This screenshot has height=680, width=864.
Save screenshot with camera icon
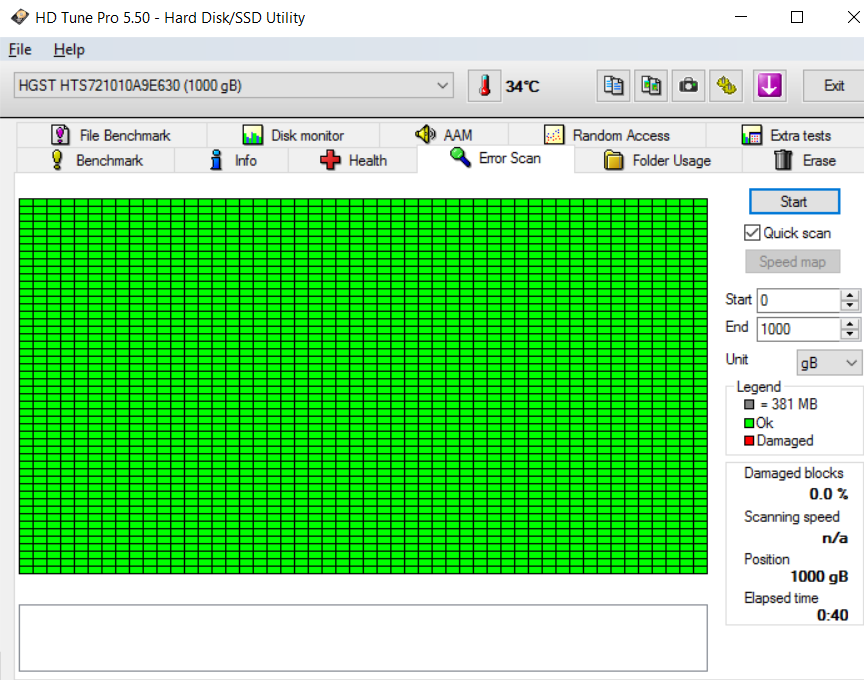coord(688,85)
